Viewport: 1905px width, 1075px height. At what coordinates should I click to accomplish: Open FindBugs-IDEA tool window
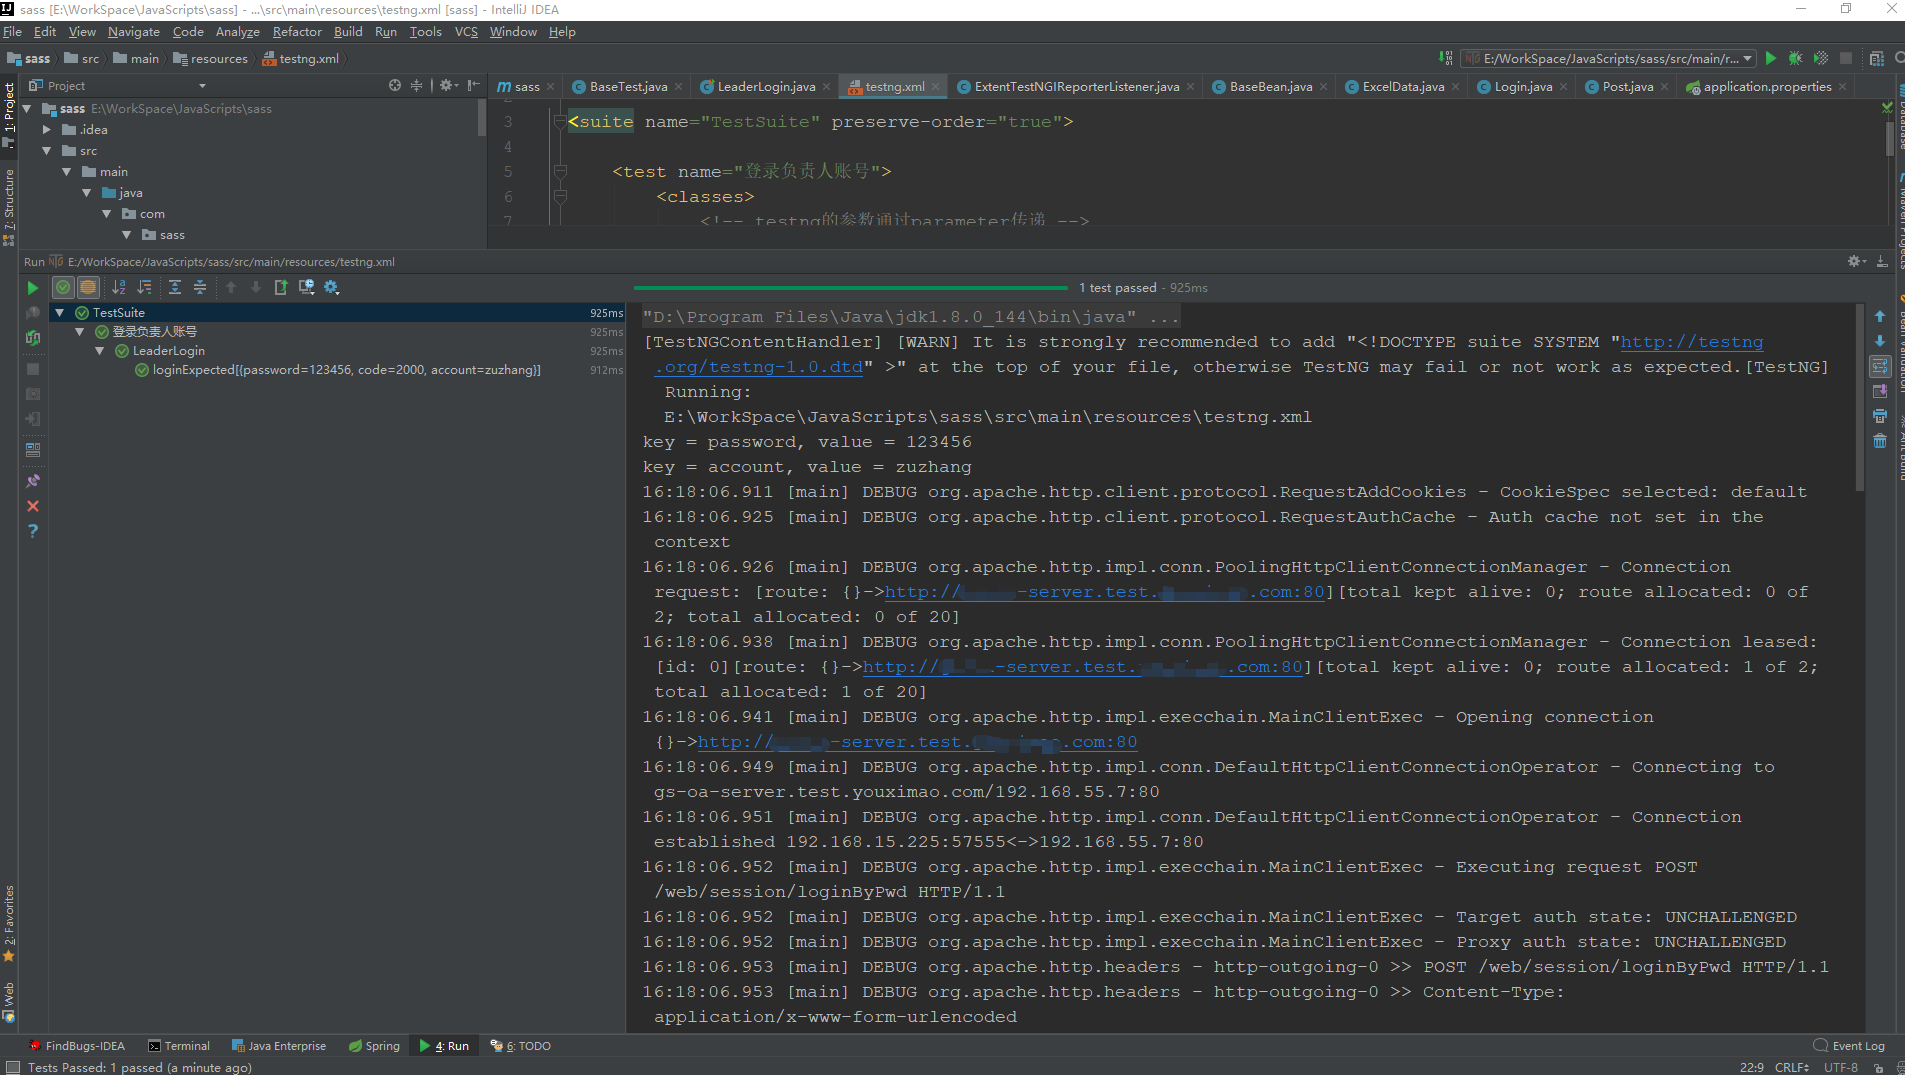[77, 1046]
